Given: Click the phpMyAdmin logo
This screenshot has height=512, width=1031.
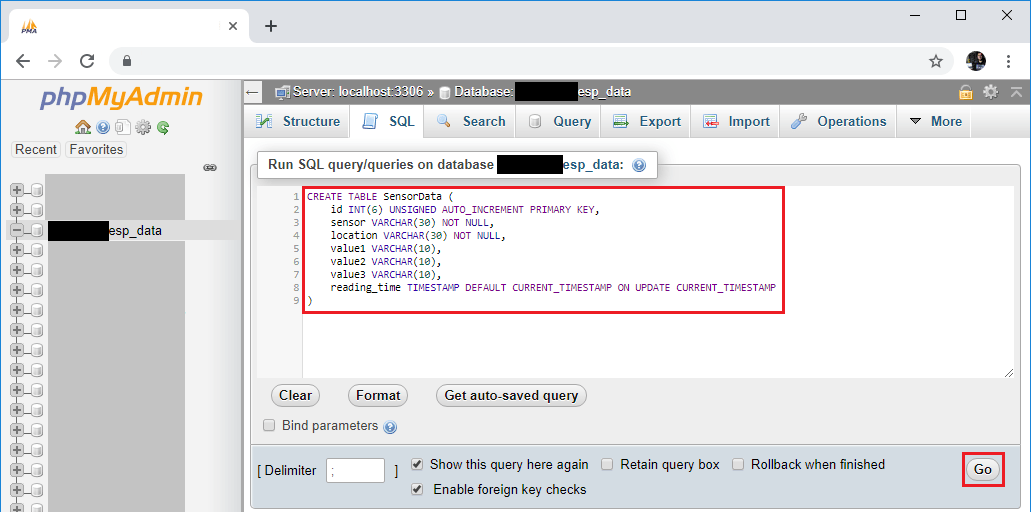Looking at the screenshot, I should pos(122,98).
